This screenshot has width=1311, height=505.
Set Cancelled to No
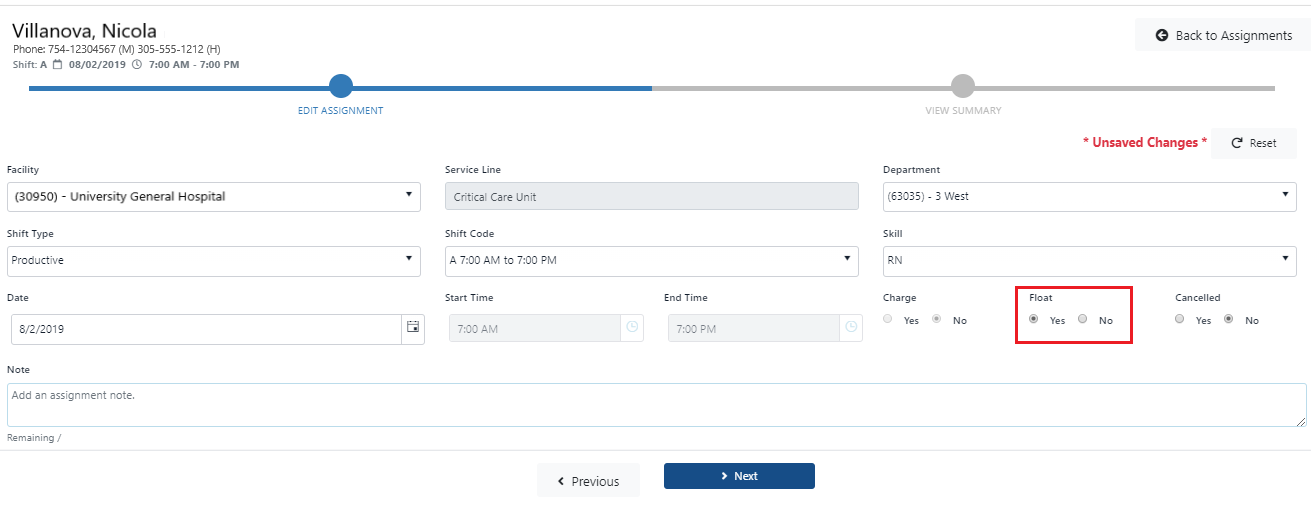[x=1229, y=319]
